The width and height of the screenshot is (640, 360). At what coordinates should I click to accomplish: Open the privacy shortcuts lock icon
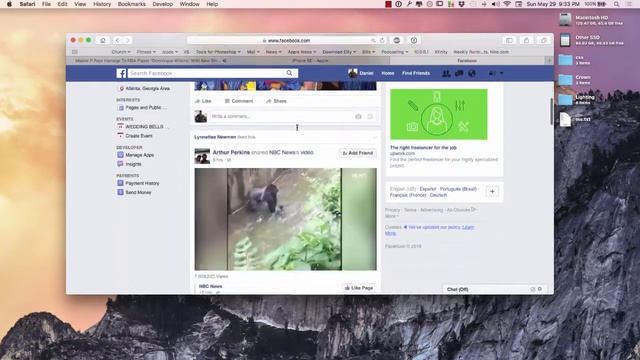pos(492,73)
